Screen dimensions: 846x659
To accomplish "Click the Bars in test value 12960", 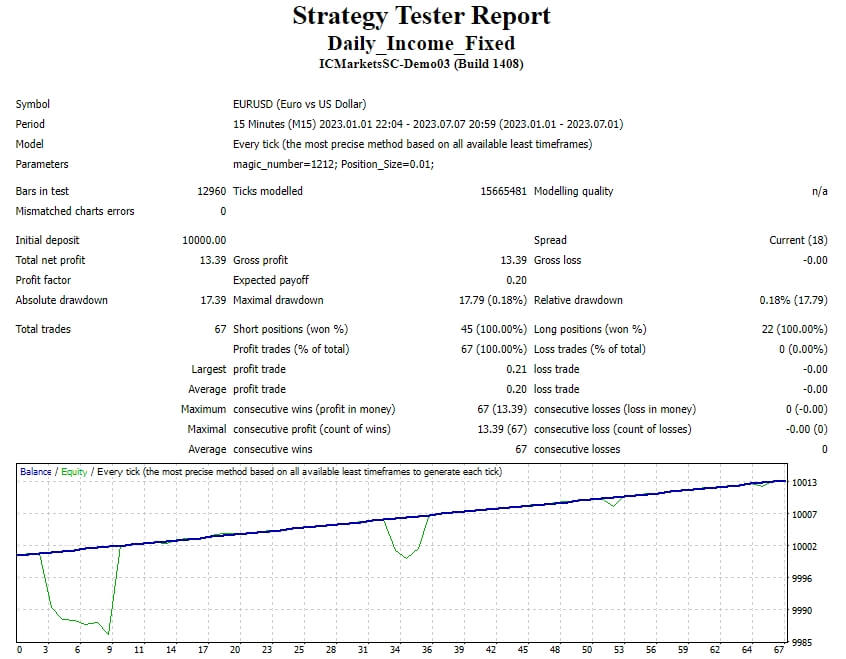I will pyautogui.click(x=212, y=191).
